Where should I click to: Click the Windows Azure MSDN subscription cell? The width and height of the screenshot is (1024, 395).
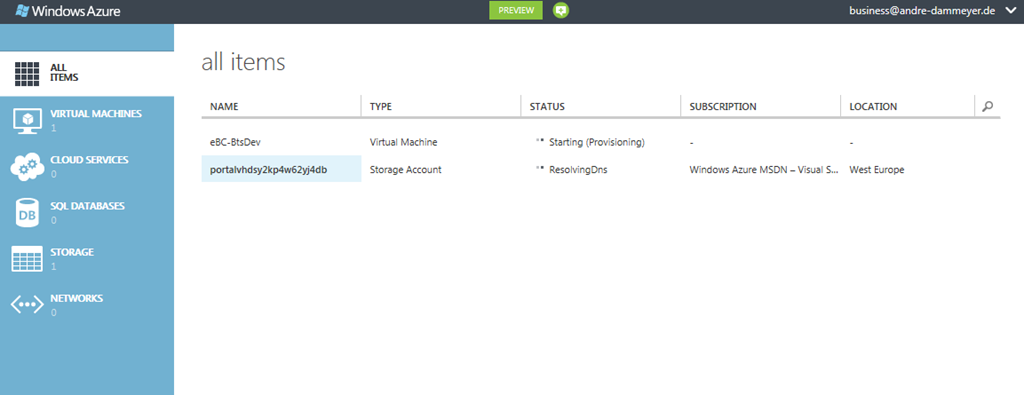[763, 170]
